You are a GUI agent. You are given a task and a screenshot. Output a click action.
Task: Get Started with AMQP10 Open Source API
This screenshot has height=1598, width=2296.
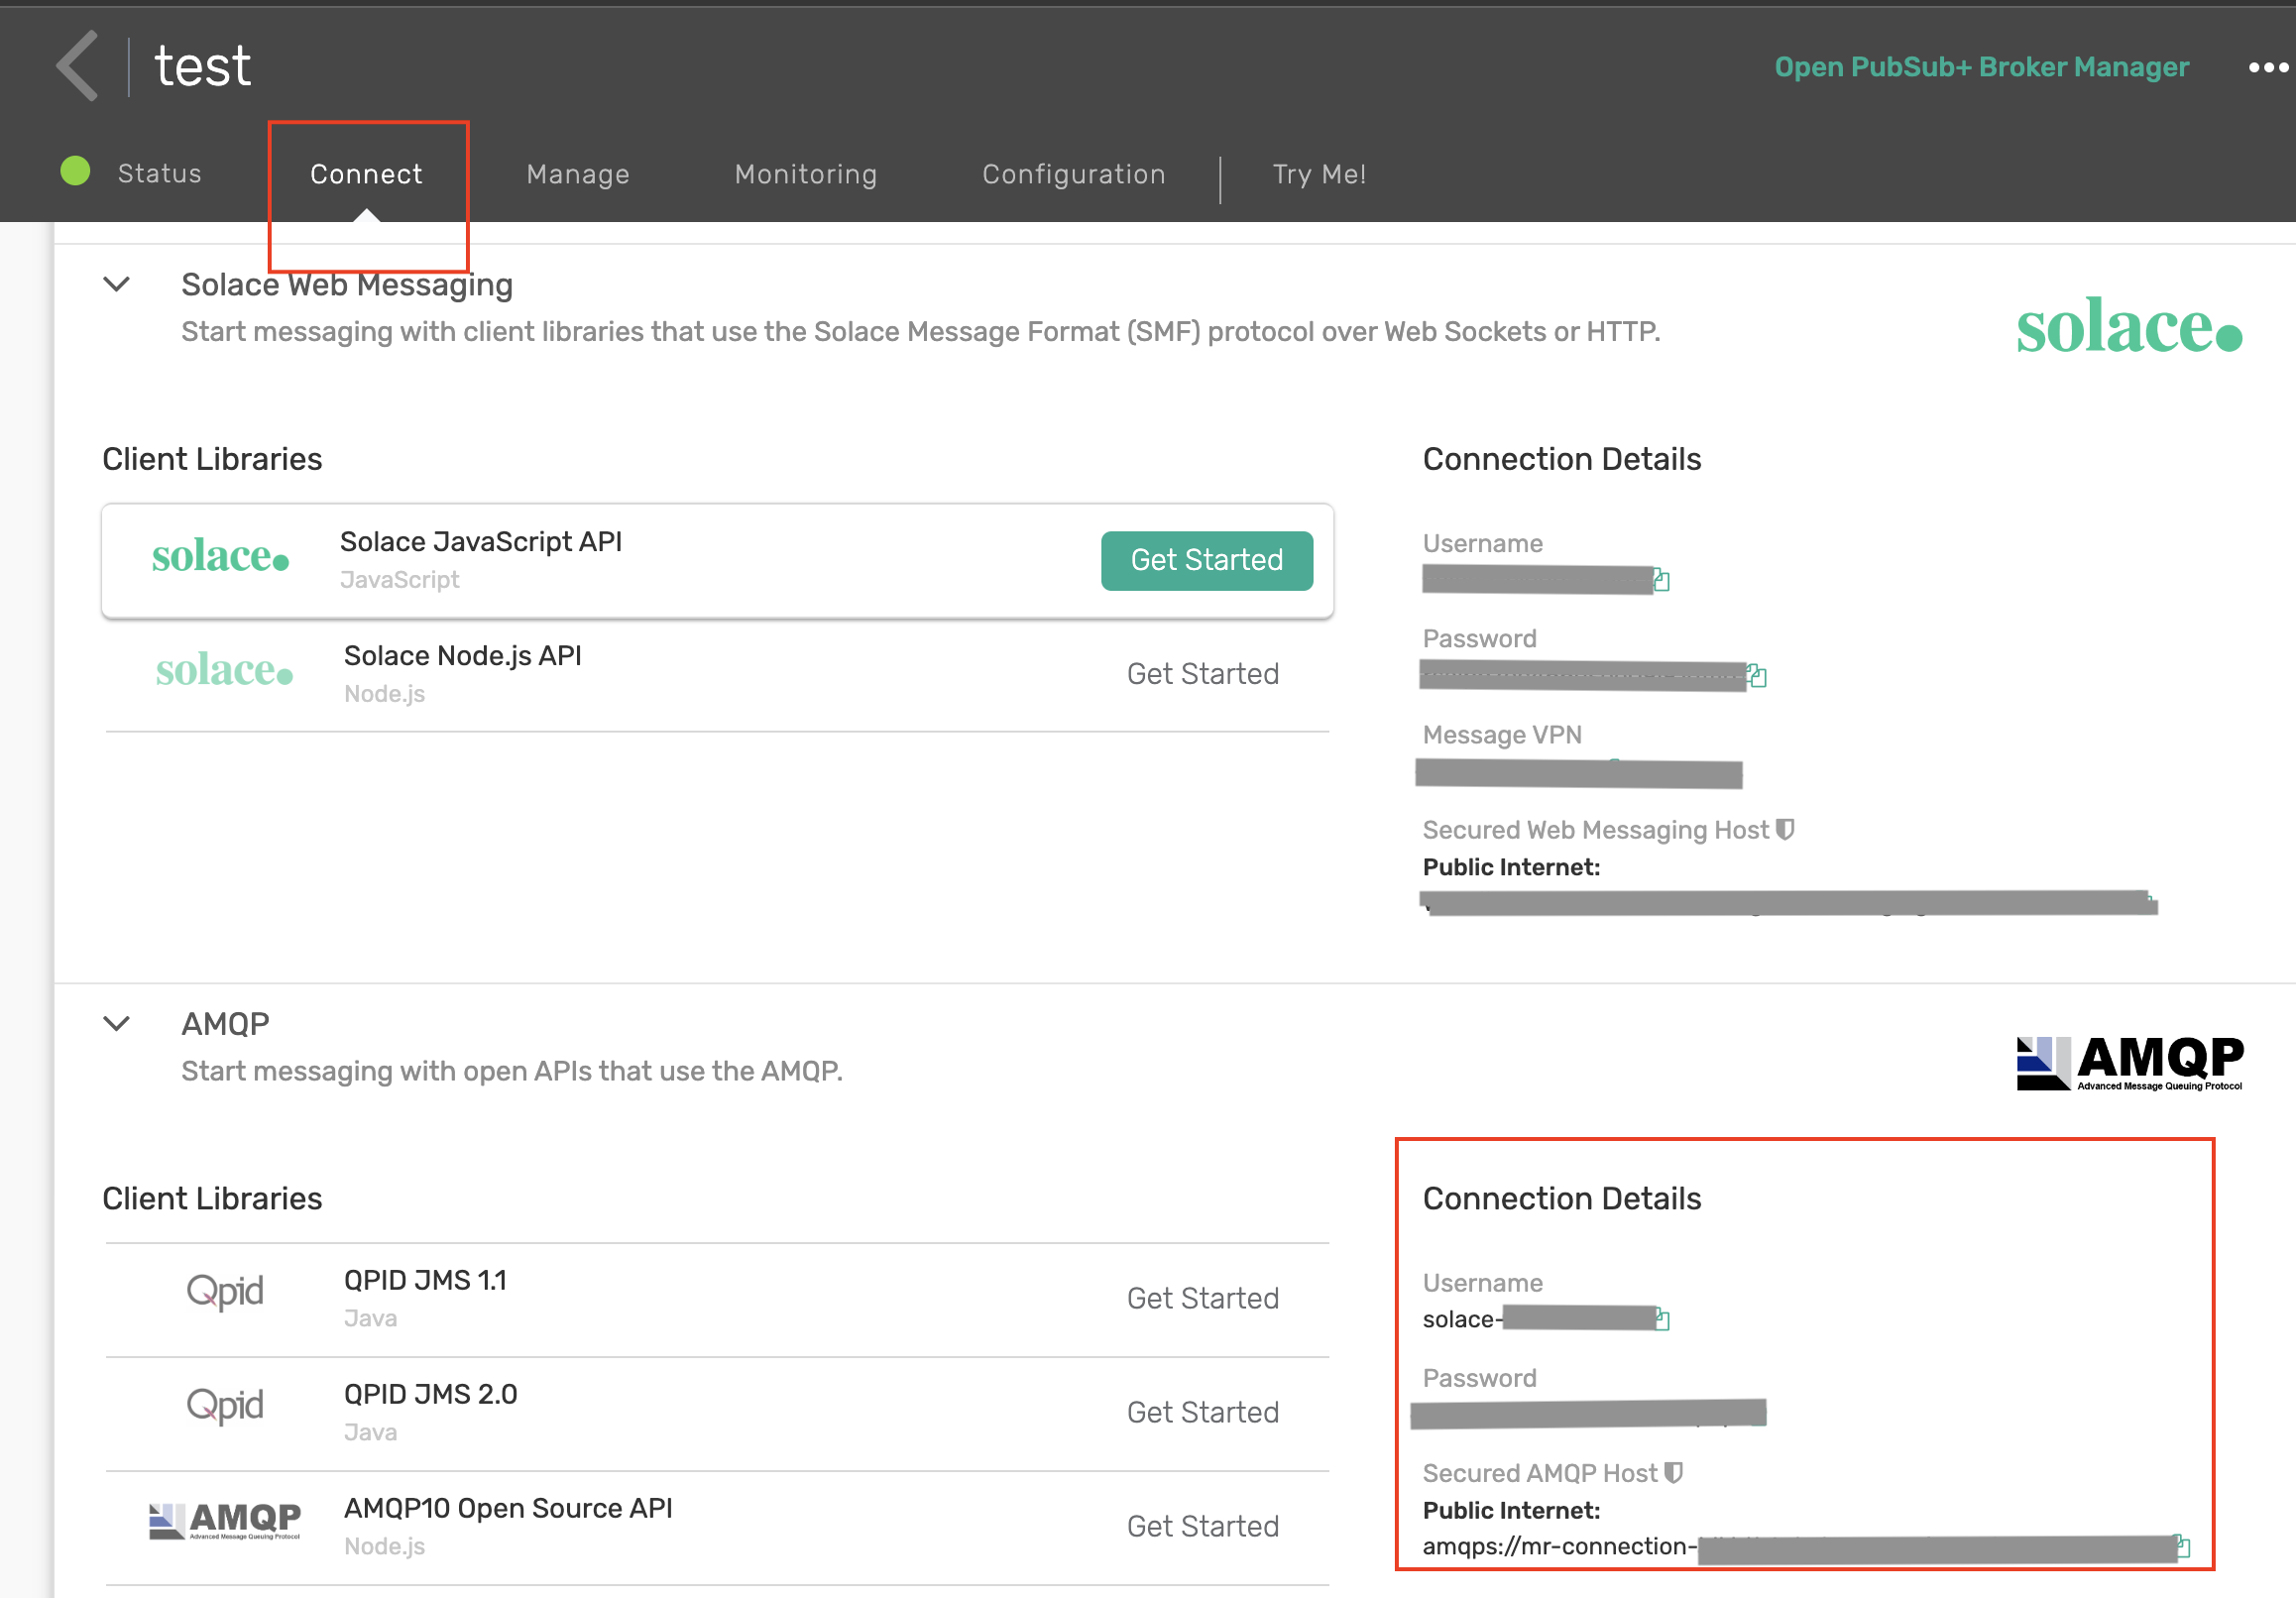[x=1203, y=1526]
